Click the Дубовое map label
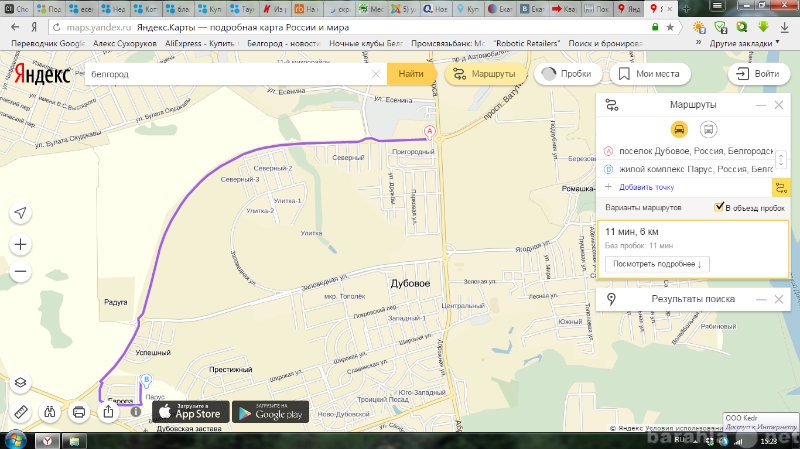800x449 pixels. tap(410, 283)
